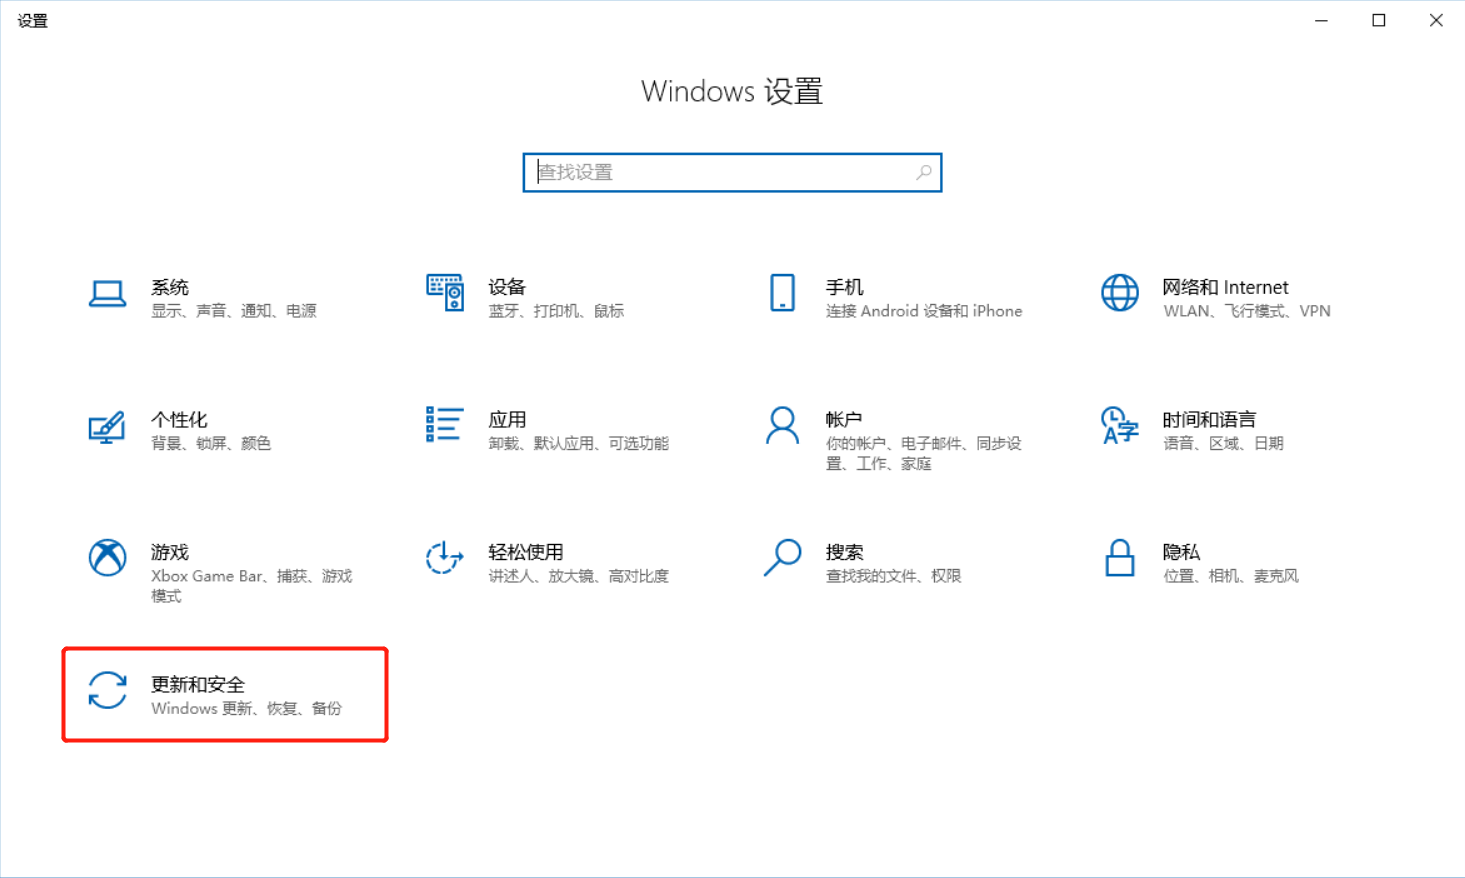Focus the 查找设置 search box
Image resolution: width=1465 pixels, height=878 pixels.
point(720,172)
